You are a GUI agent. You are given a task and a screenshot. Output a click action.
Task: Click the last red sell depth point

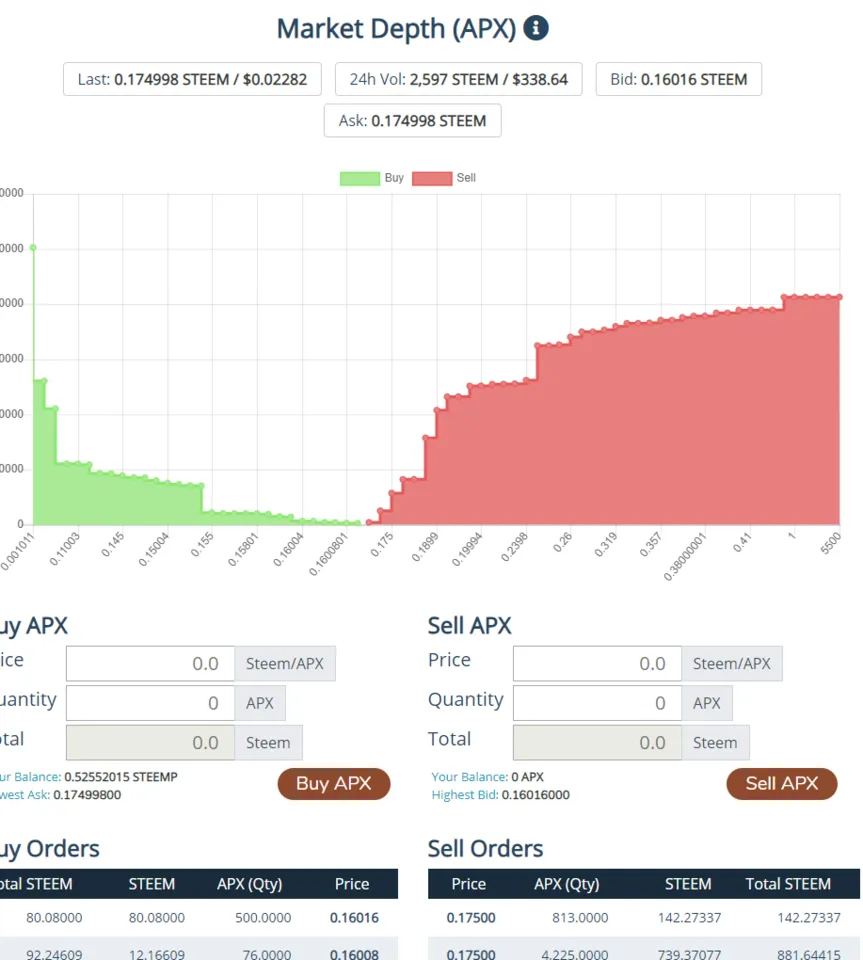840,297
